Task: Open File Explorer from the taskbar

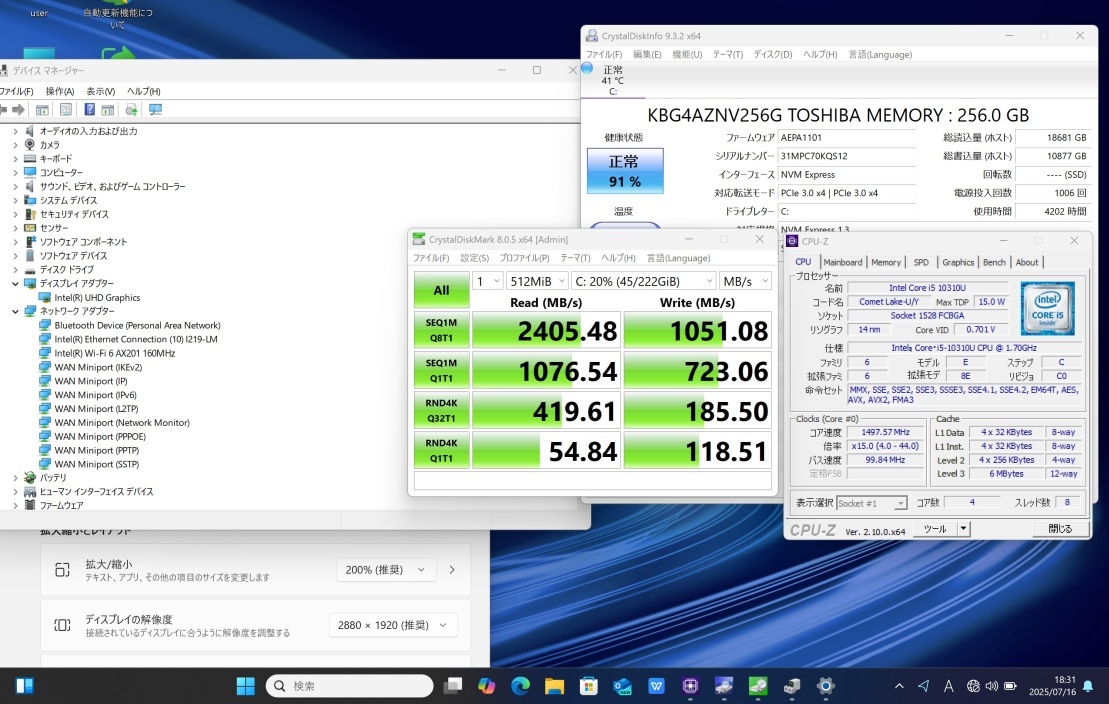Action: coord(554,686)
